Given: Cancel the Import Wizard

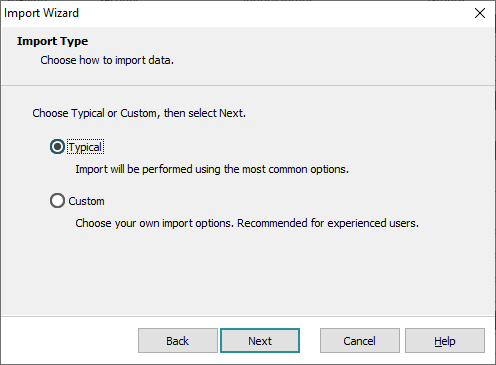Looking at the screenshot, I should tap(360, 341).
